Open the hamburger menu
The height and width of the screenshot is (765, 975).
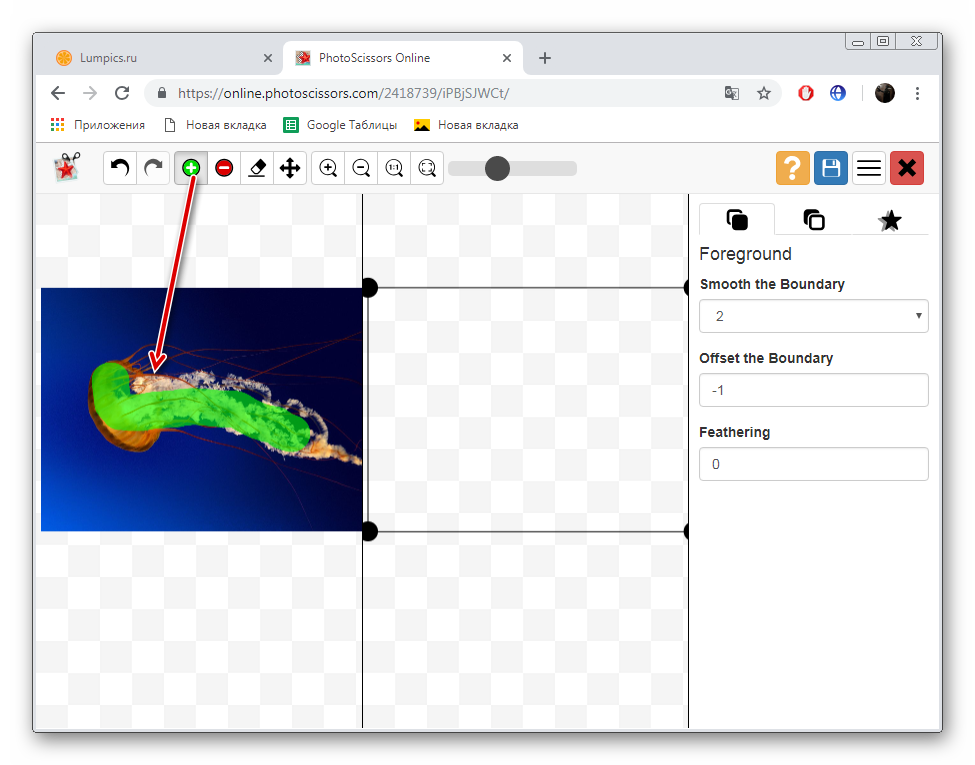869,168
